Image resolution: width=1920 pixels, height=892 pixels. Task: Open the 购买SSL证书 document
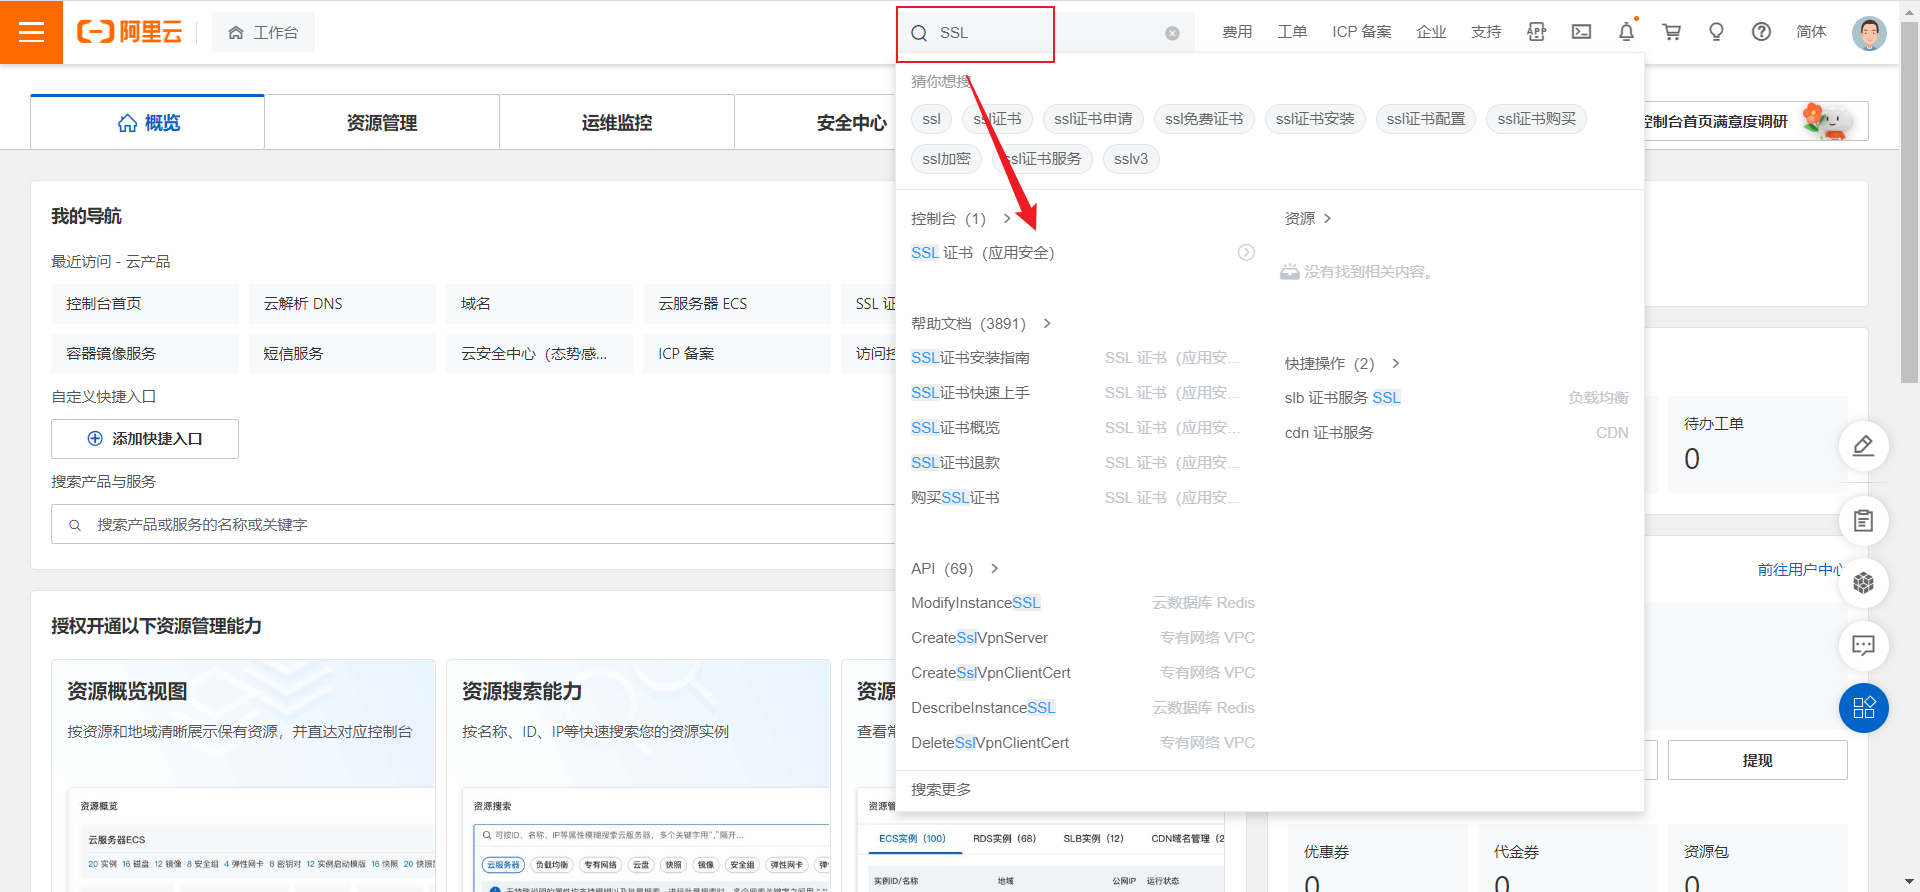point(955,498)
